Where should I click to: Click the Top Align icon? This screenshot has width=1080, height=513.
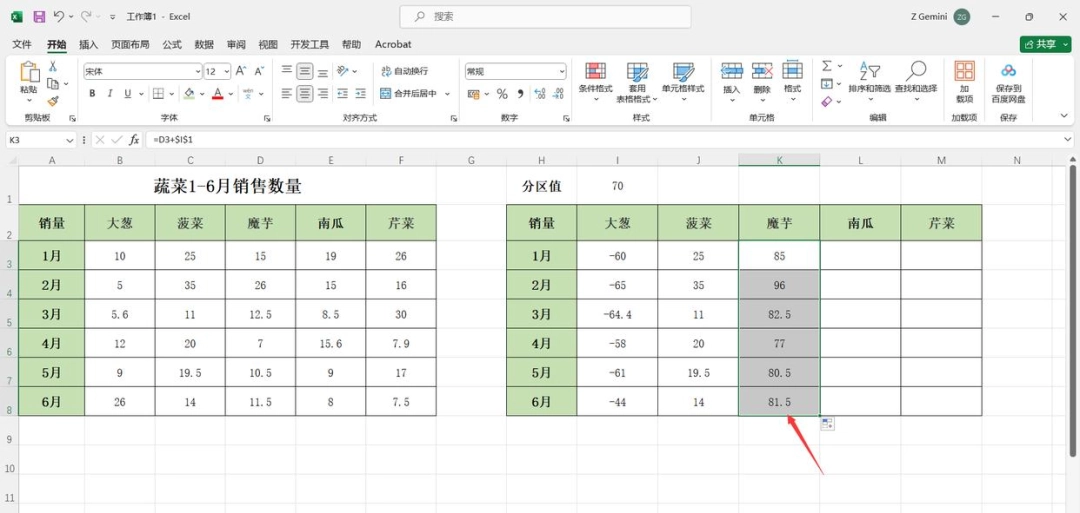(x=287, y=71)
